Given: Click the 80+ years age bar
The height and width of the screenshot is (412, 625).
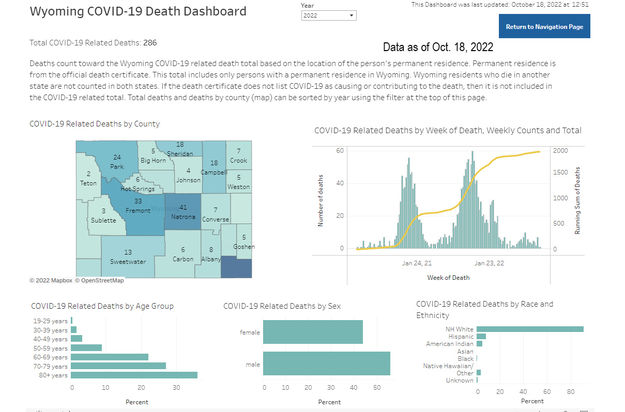Looking at the screenshot, I should pos(134,375).
